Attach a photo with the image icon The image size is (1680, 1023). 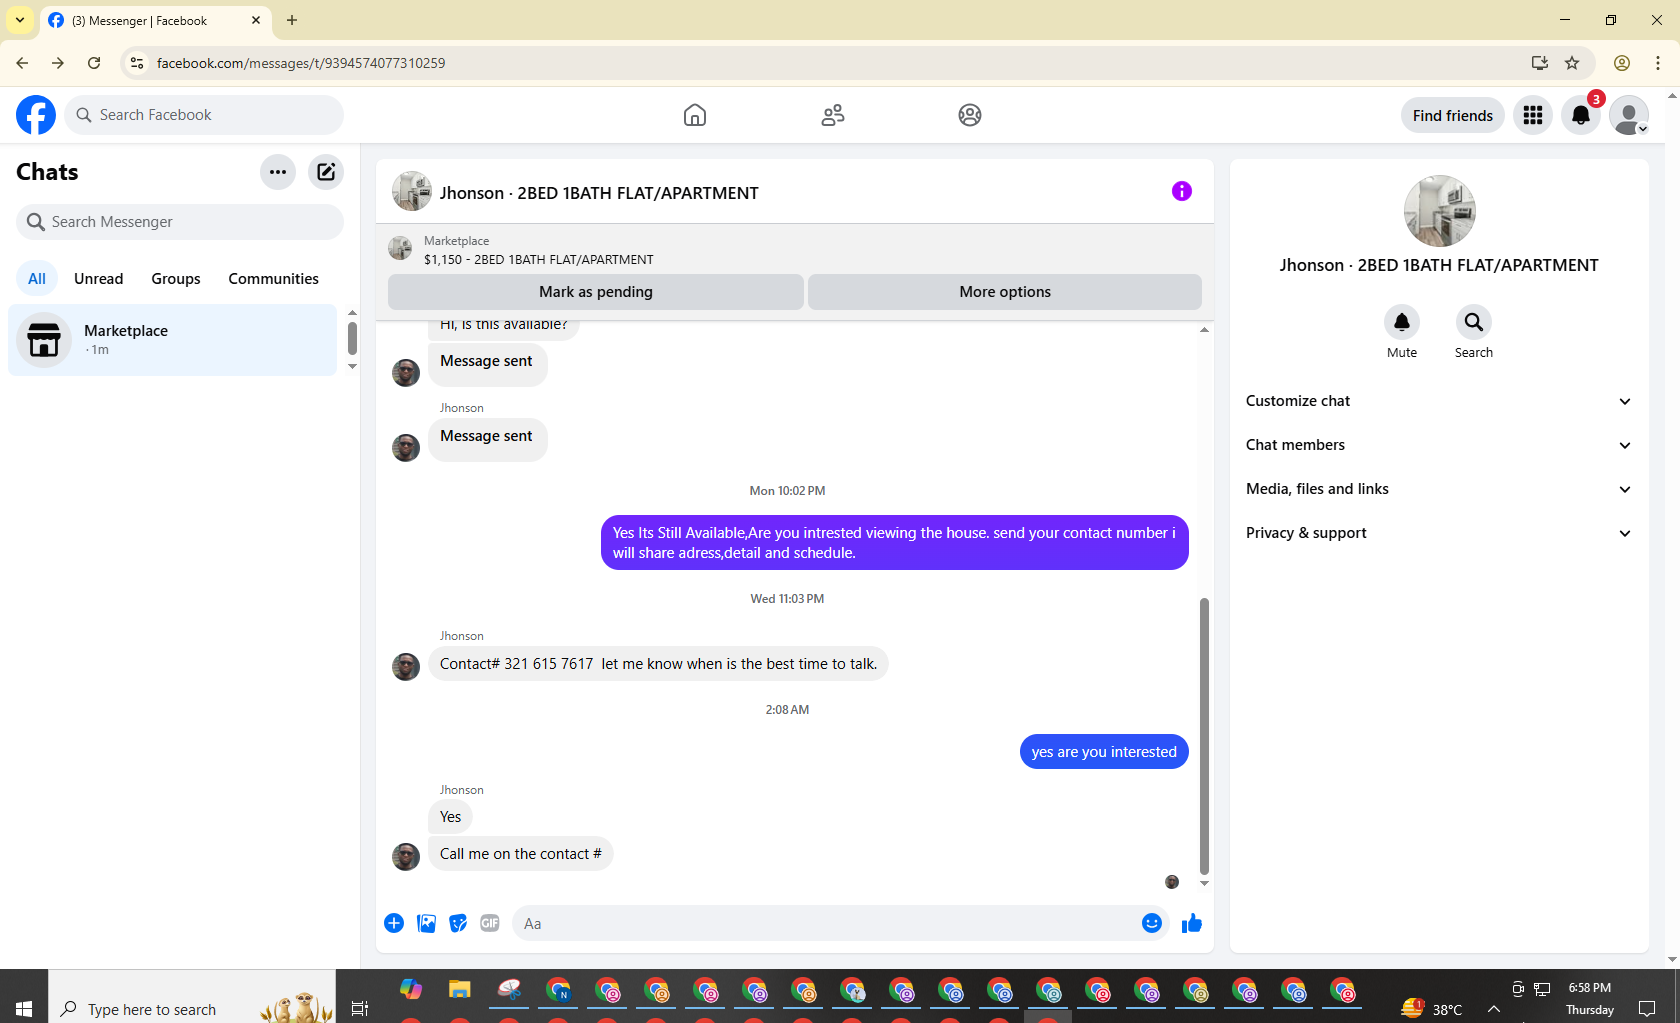pos(426,923)
